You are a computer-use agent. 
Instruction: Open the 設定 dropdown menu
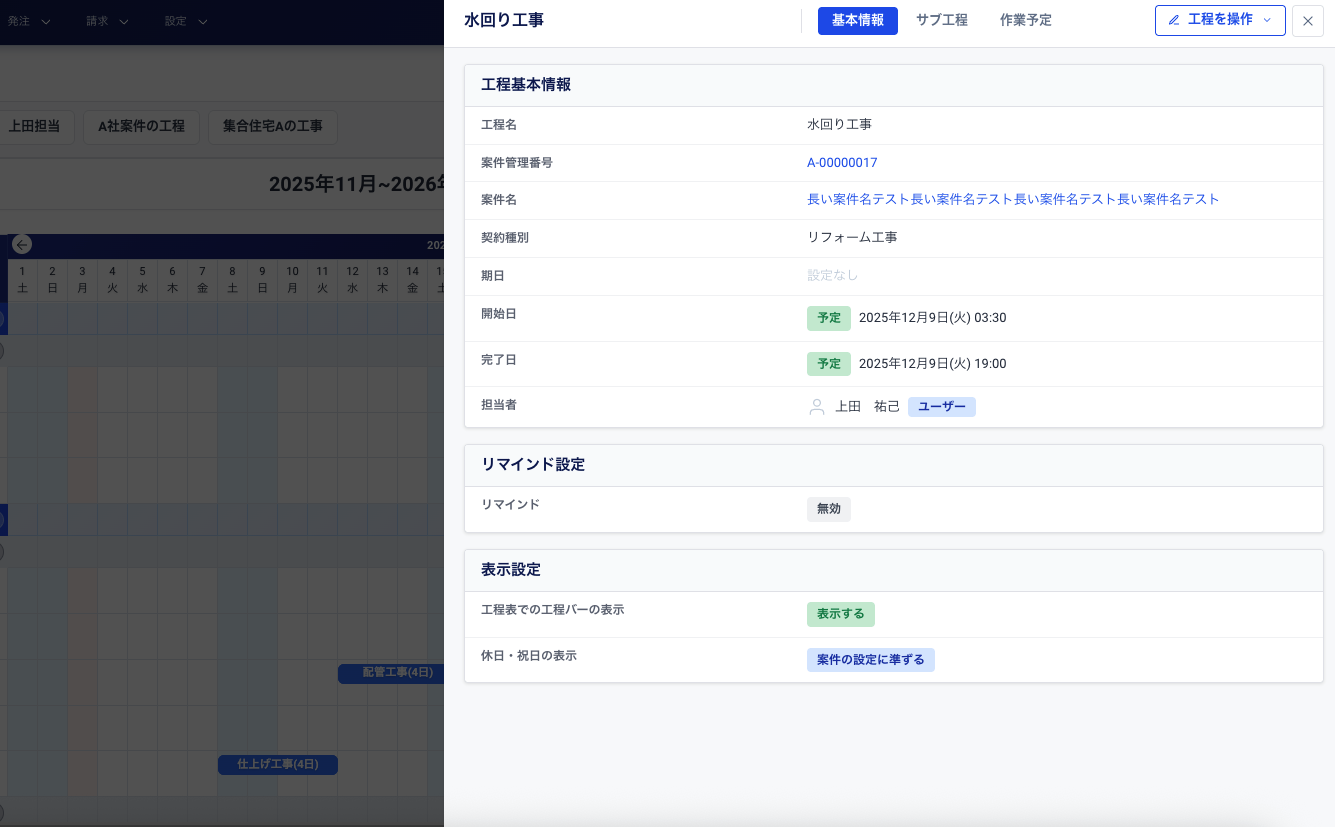tap(186, 21)
